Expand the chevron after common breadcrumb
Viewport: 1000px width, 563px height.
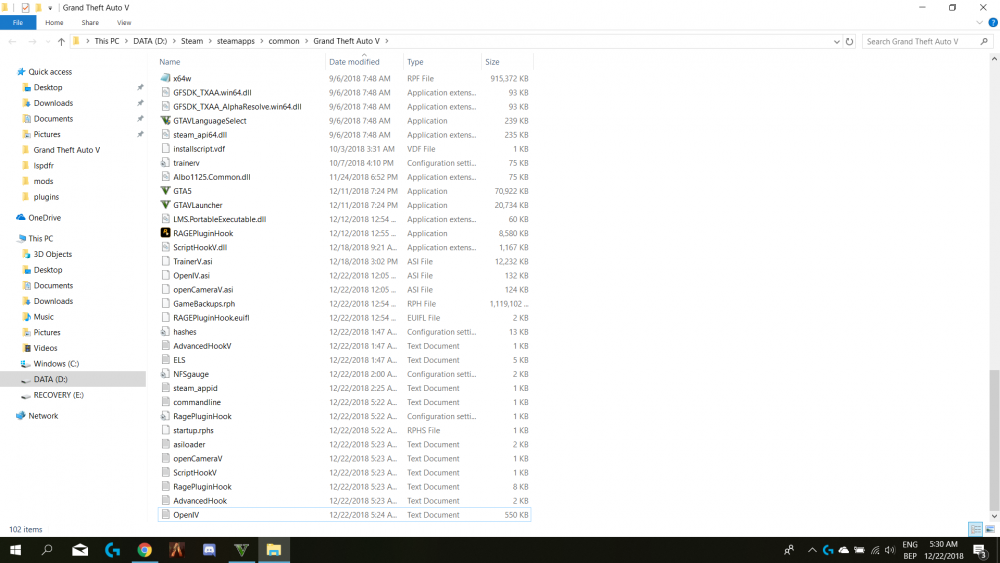click(x=306, y=41)
